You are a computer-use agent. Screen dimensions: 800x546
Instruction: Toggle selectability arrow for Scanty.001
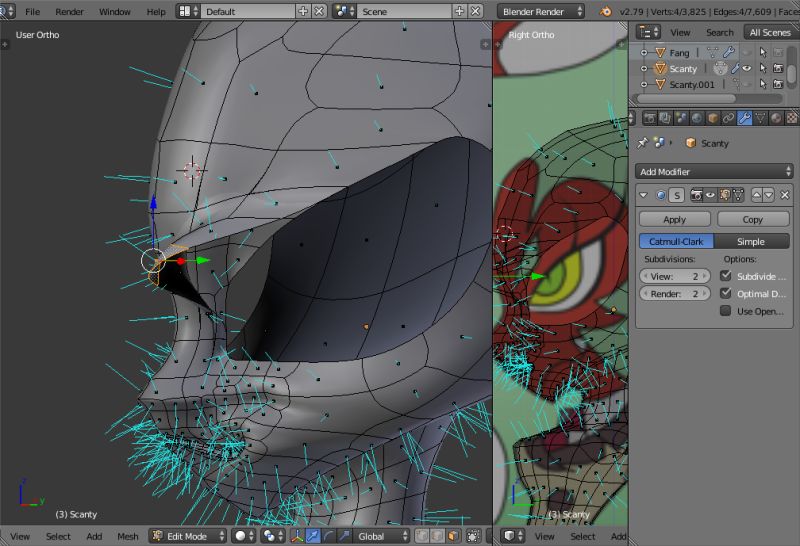[763, 84]
